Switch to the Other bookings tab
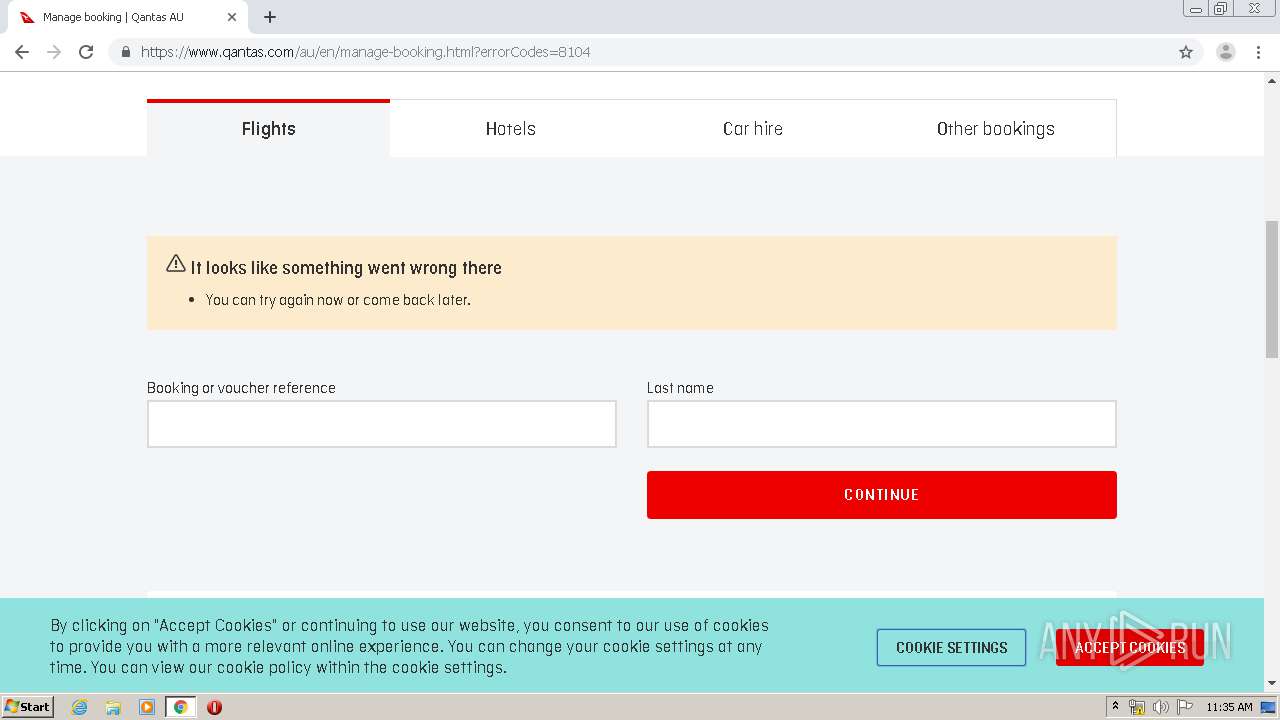Viewport: 1280px width, 720px height. pyautogui.click(x=996, y=128)
